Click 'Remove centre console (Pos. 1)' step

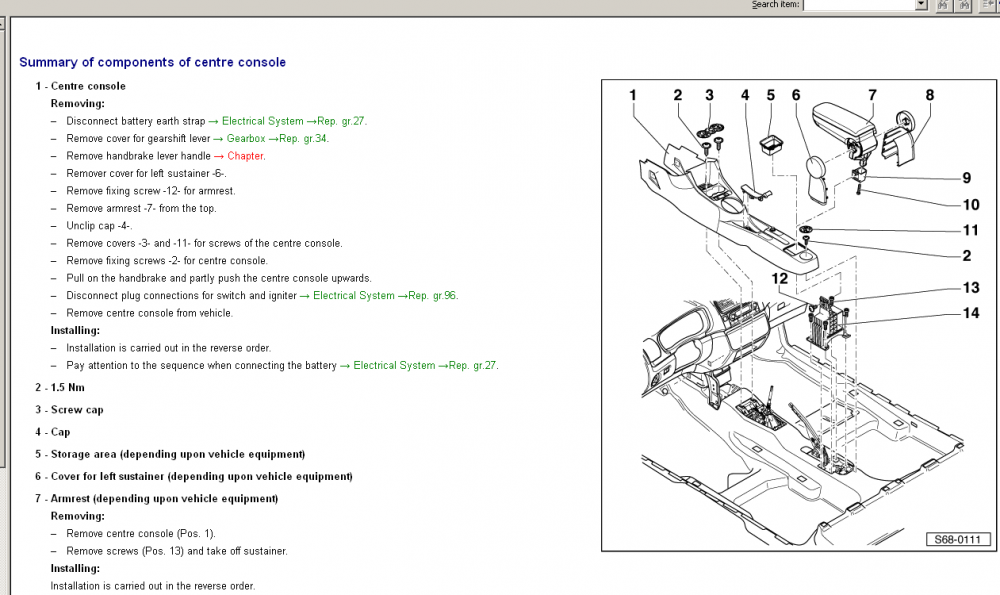coord(141,534)
